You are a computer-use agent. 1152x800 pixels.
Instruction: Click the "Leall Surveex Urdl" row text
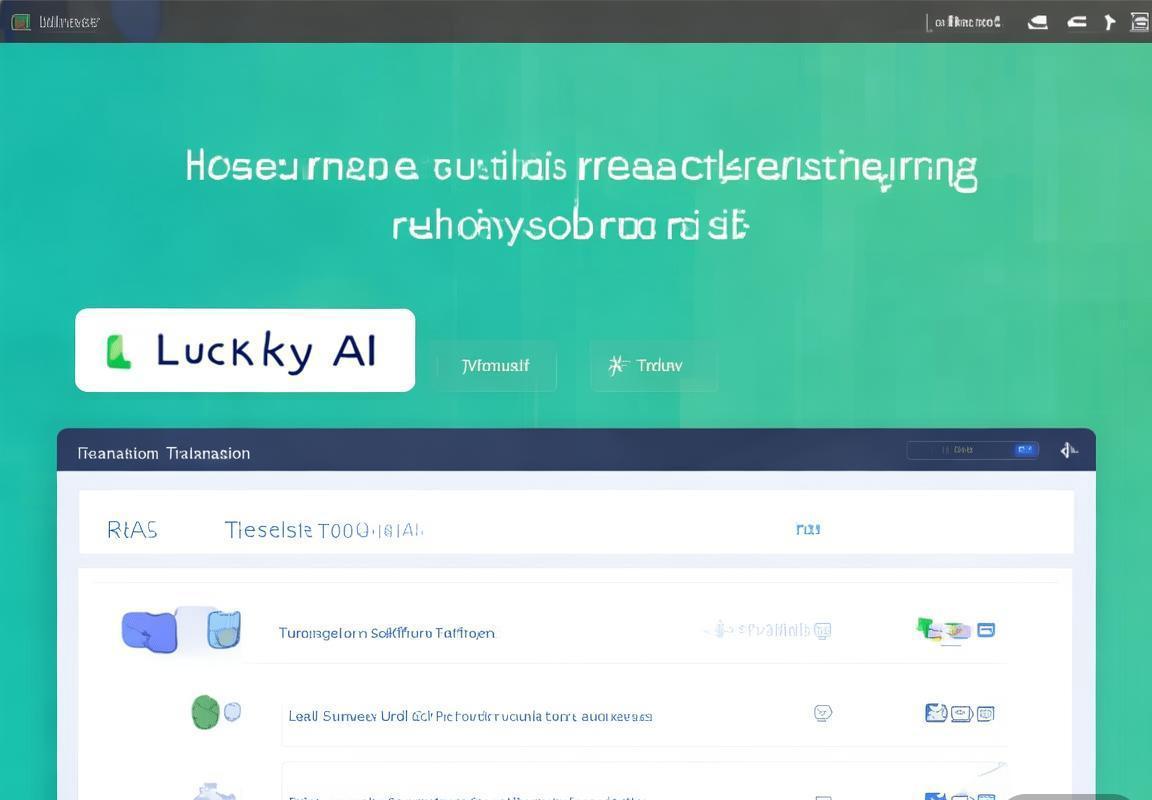coord(470,716)
